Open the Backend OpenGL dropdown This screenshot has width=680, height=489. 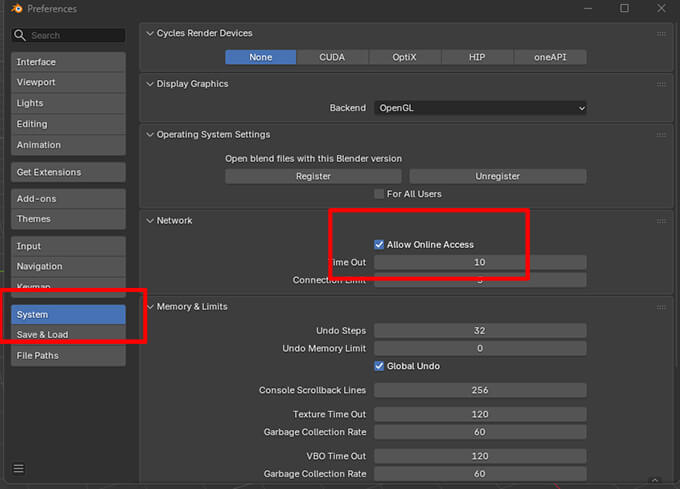pos(480,108)
